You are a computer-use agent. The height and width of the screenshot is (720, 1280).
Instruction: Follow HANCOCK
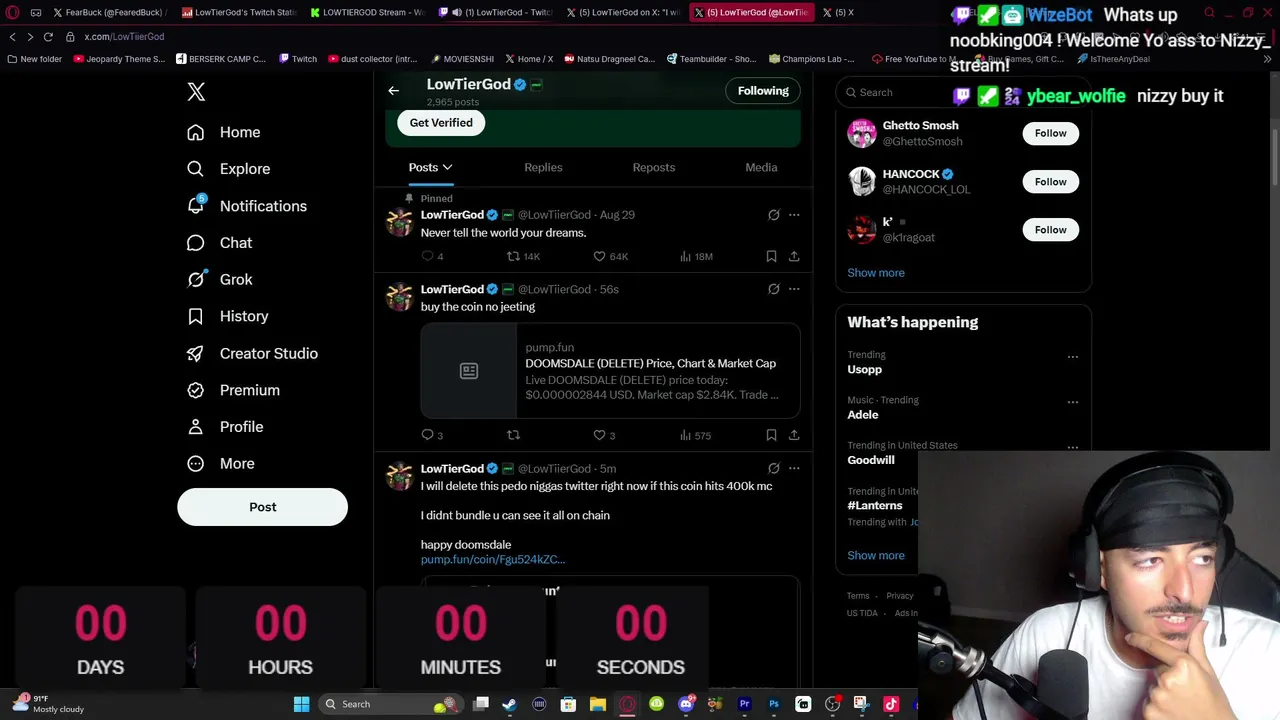coord(1051,182)
